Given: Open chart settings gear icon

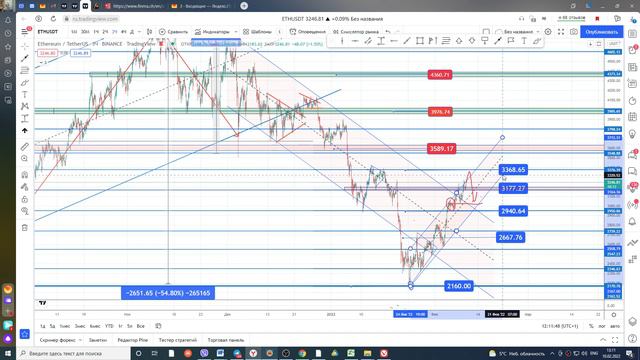Looking at the screenshot, I should [x=548, y=32].
